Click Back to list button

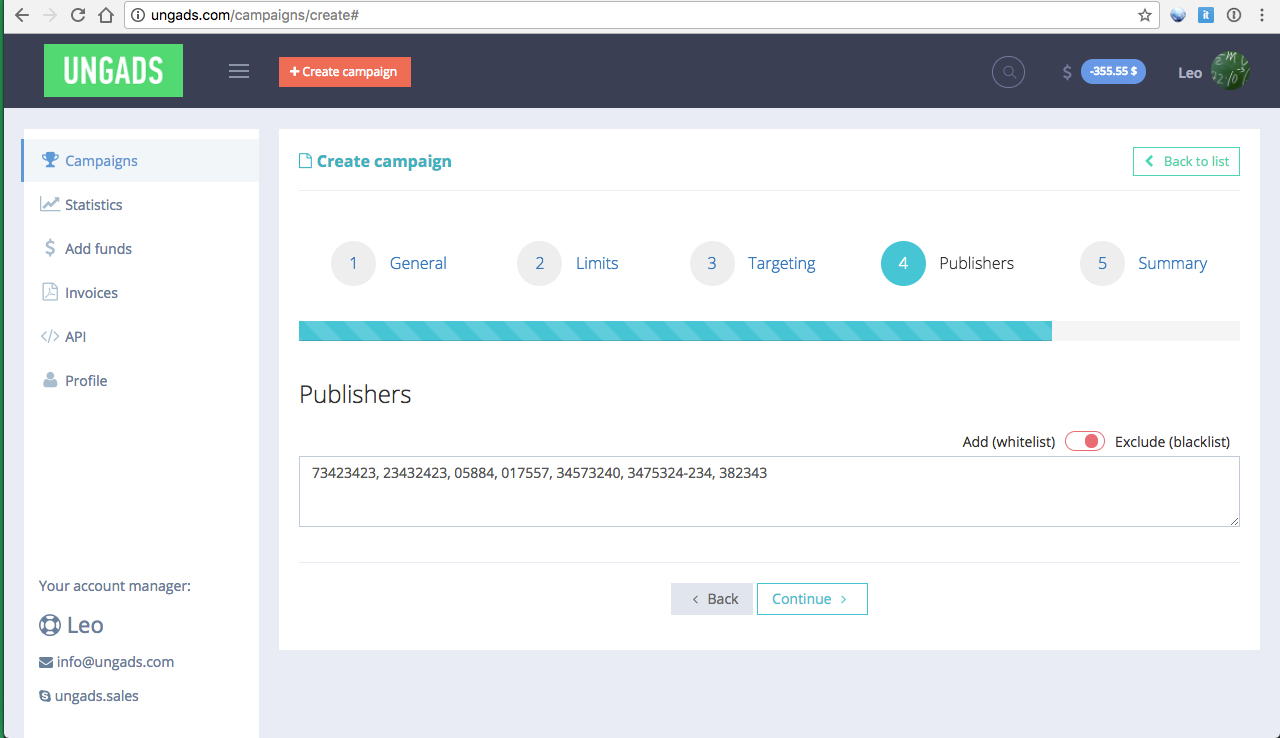pos(1186,161)
